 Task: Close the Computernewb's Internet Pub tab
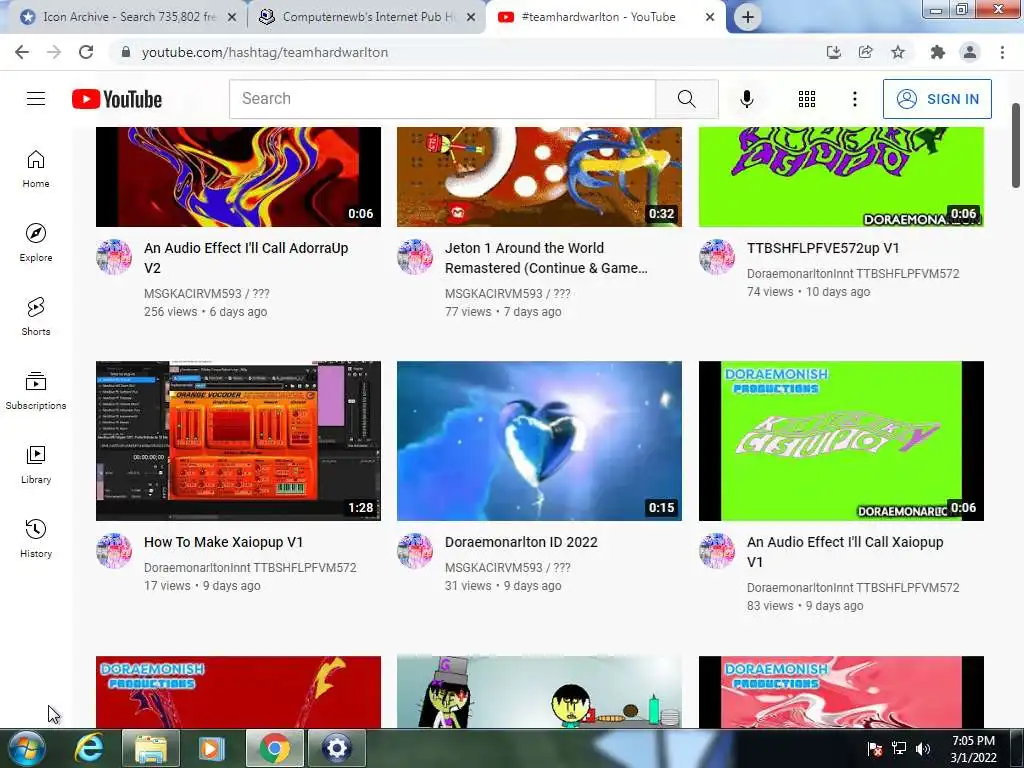(x=471, y=18)
